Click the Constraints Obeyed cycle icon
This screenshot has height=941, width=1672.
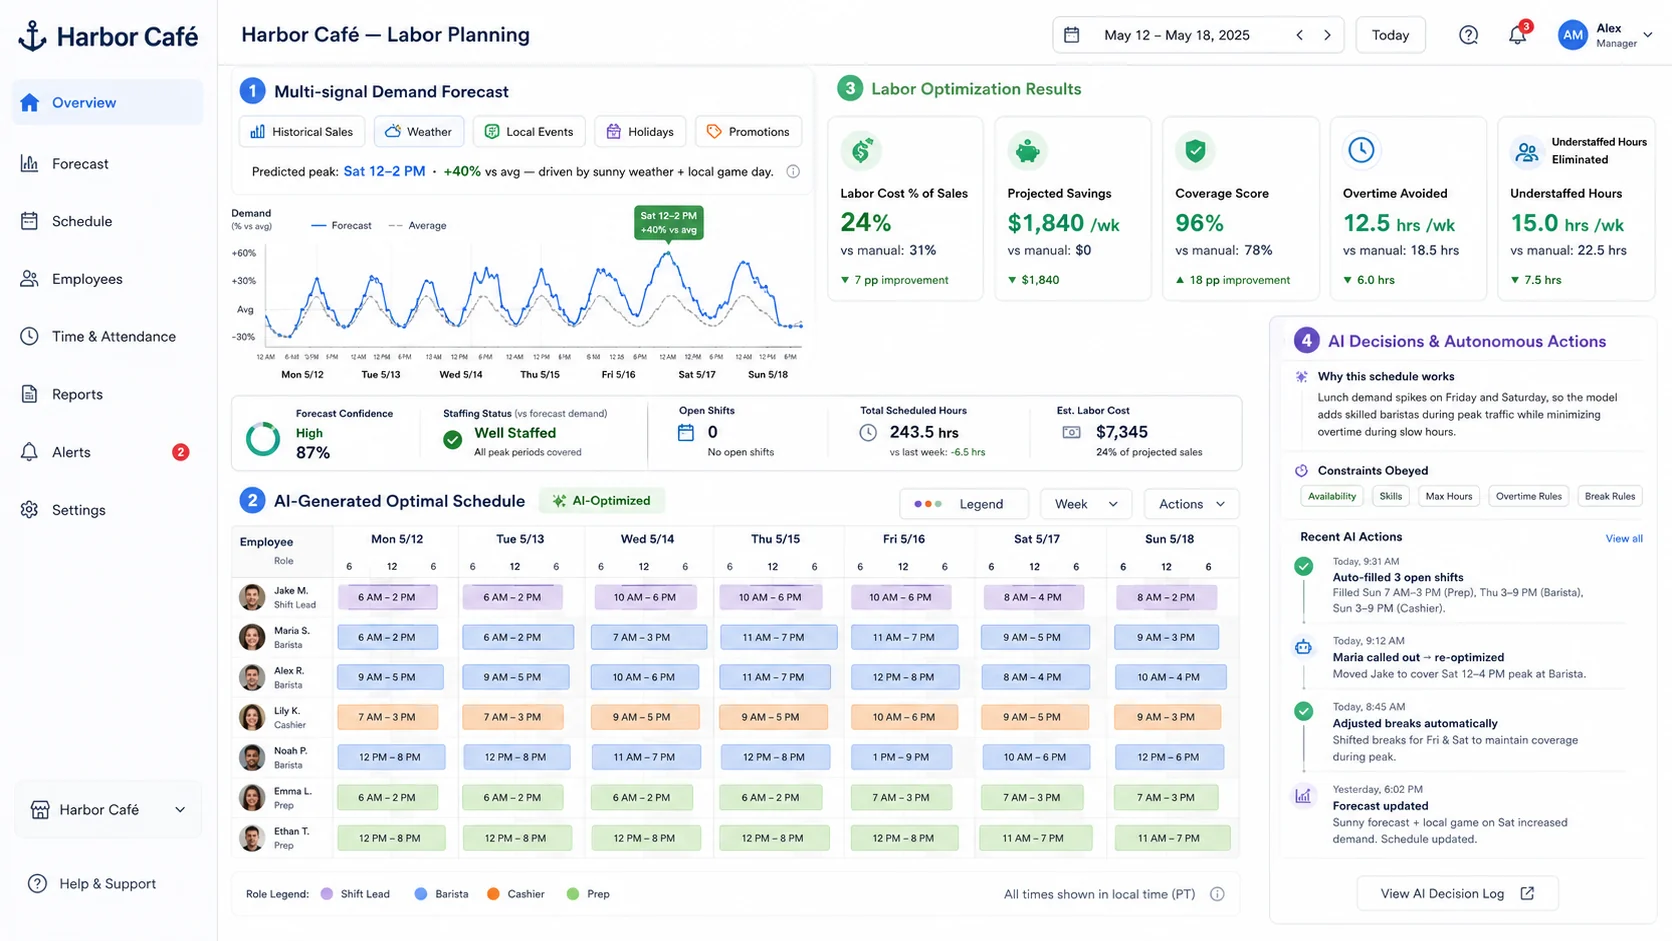1301,471
